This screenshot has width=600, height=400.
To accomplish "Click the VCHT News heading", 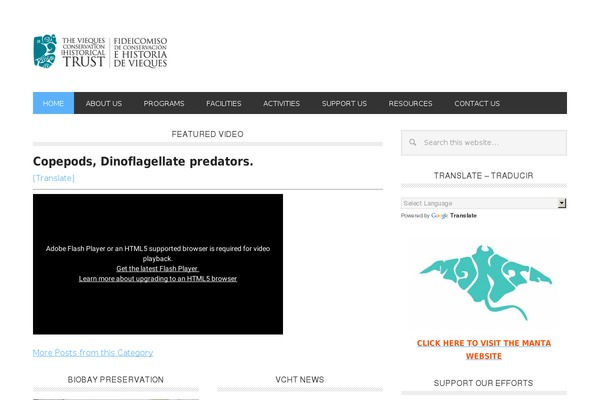I will point(300,380).
